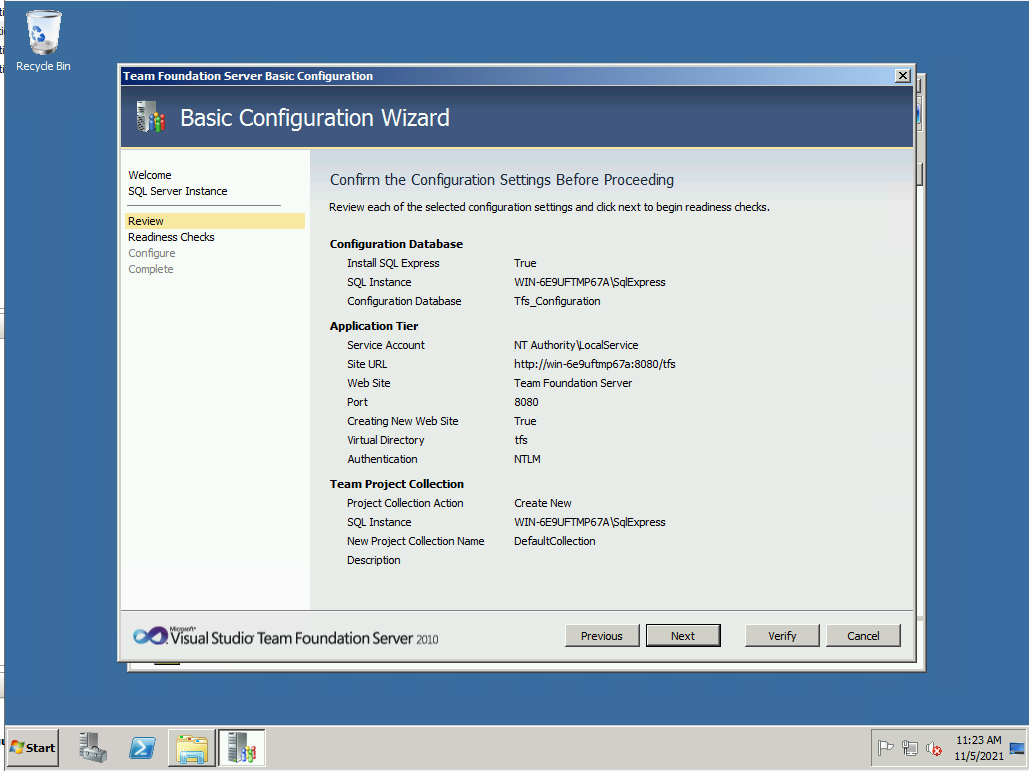
Task: Jump to the Readiness Checks step
Action: click(x=171, y=237)
